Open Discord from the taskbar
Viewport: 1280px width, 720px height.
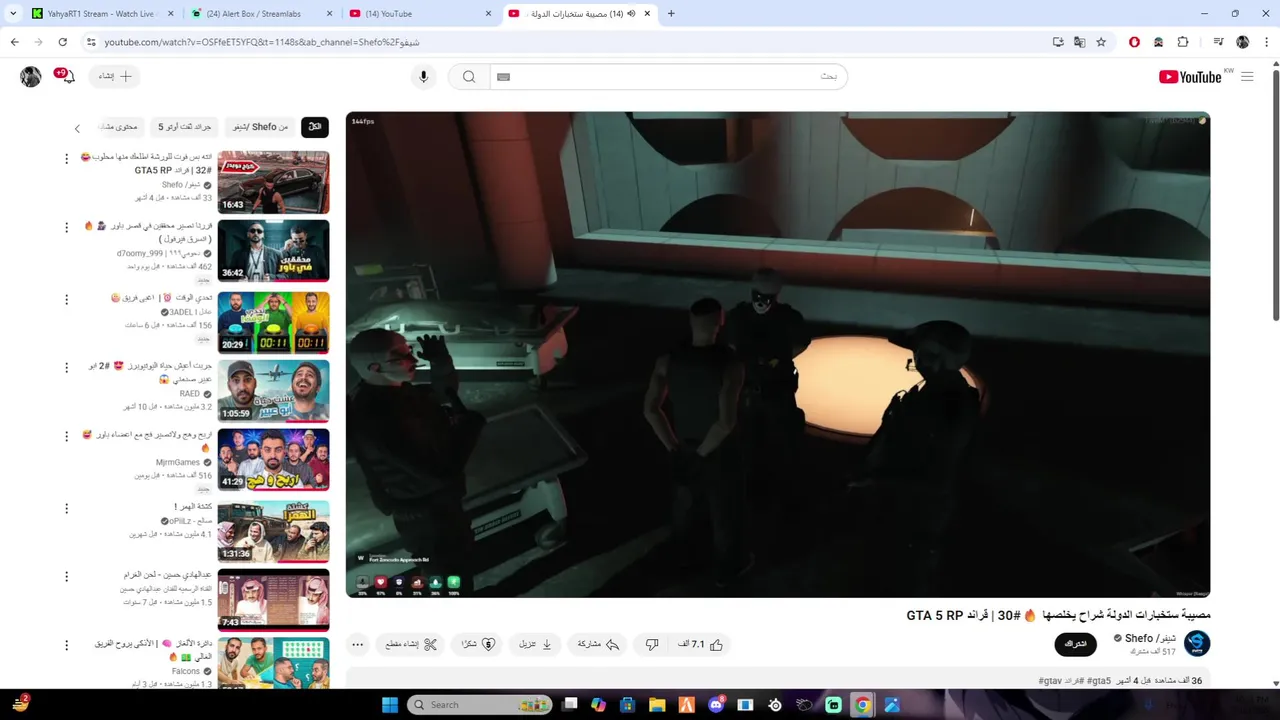pos(716,705)
